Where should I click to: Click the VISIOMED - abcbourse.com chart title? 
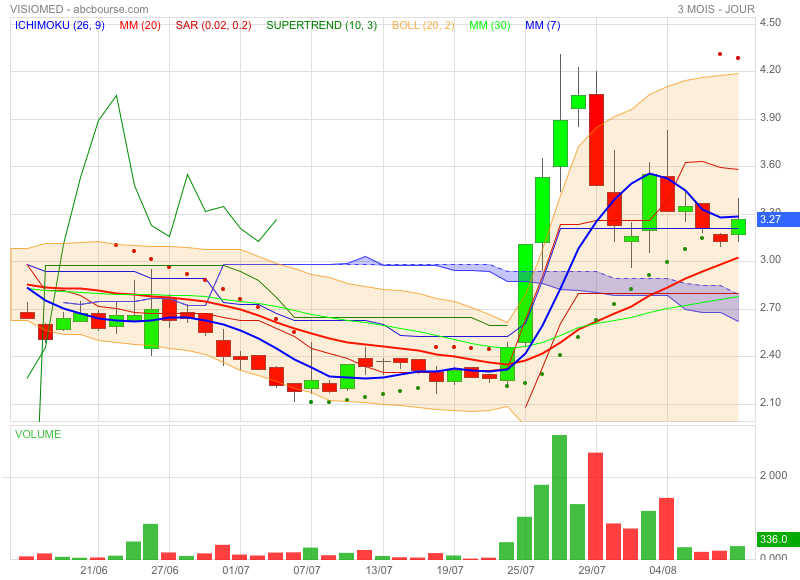tap(79, 9)
